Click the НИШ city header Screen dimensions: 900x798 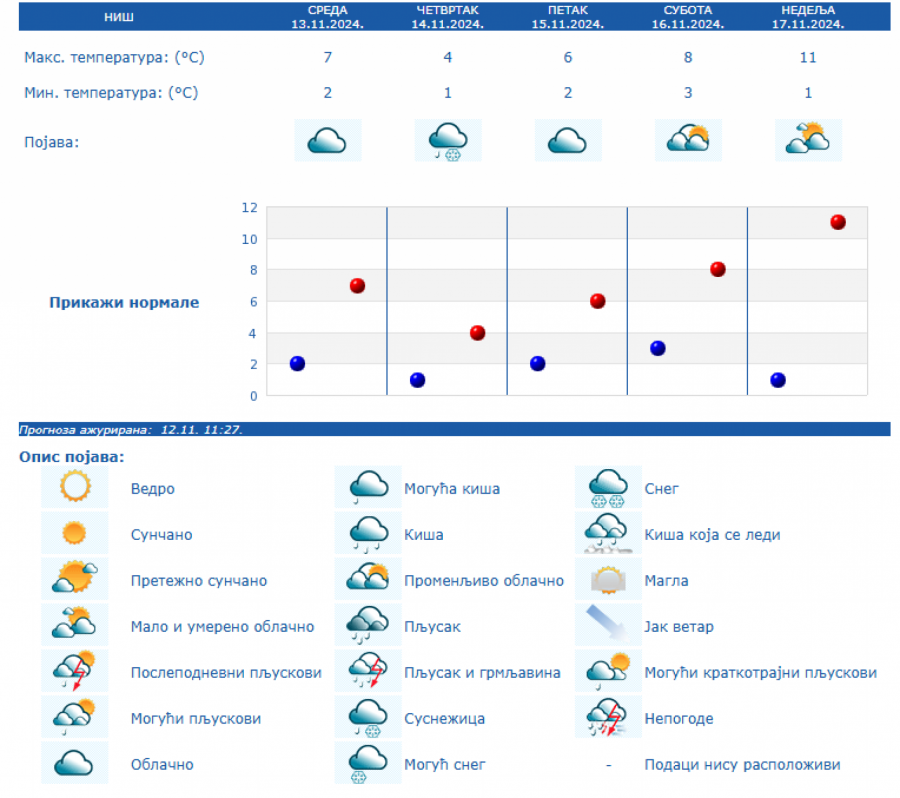click(x=122, y=17)
